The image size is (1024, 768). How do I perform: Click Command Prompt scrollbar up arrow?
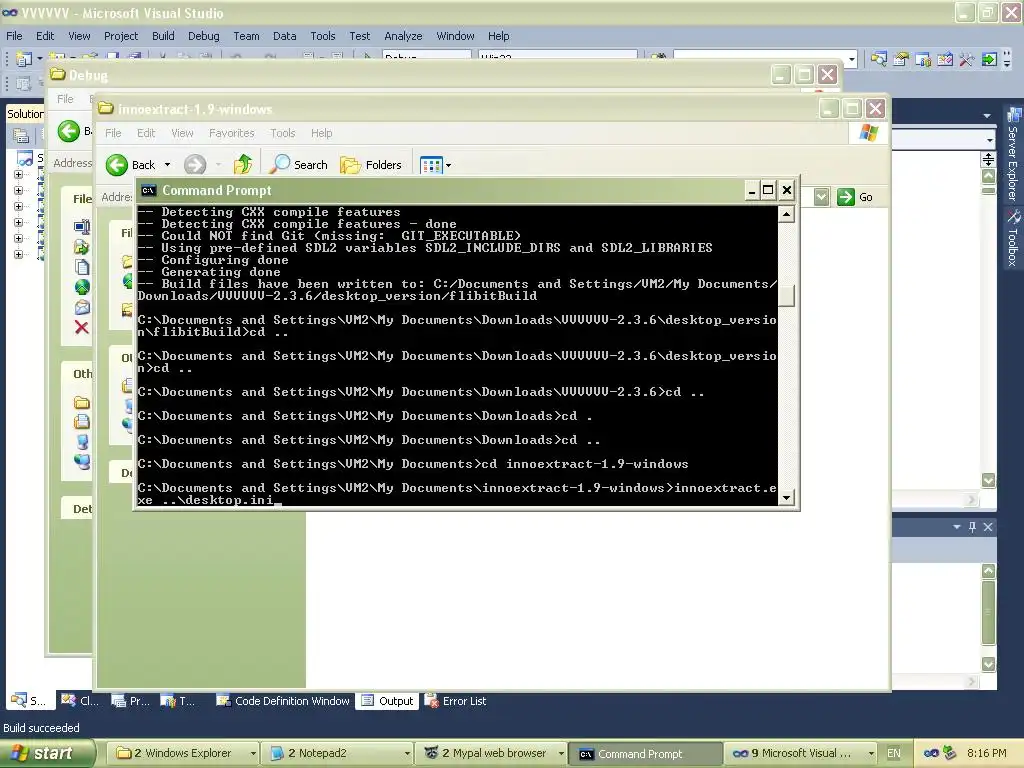[x=786, y=214]
